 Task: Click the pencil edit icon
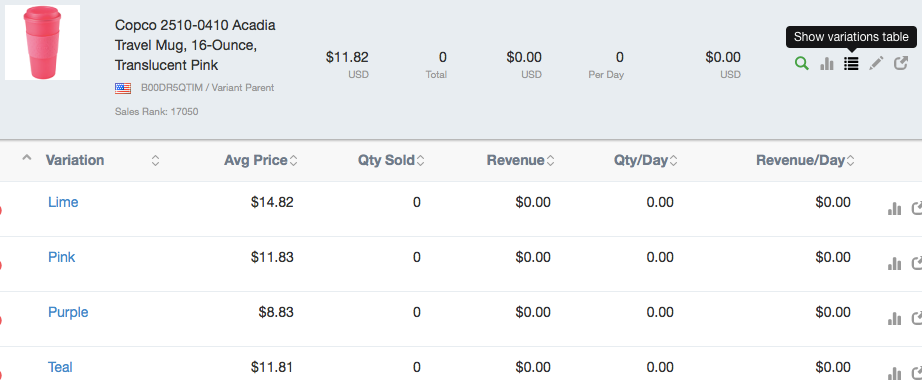(876, 63)
